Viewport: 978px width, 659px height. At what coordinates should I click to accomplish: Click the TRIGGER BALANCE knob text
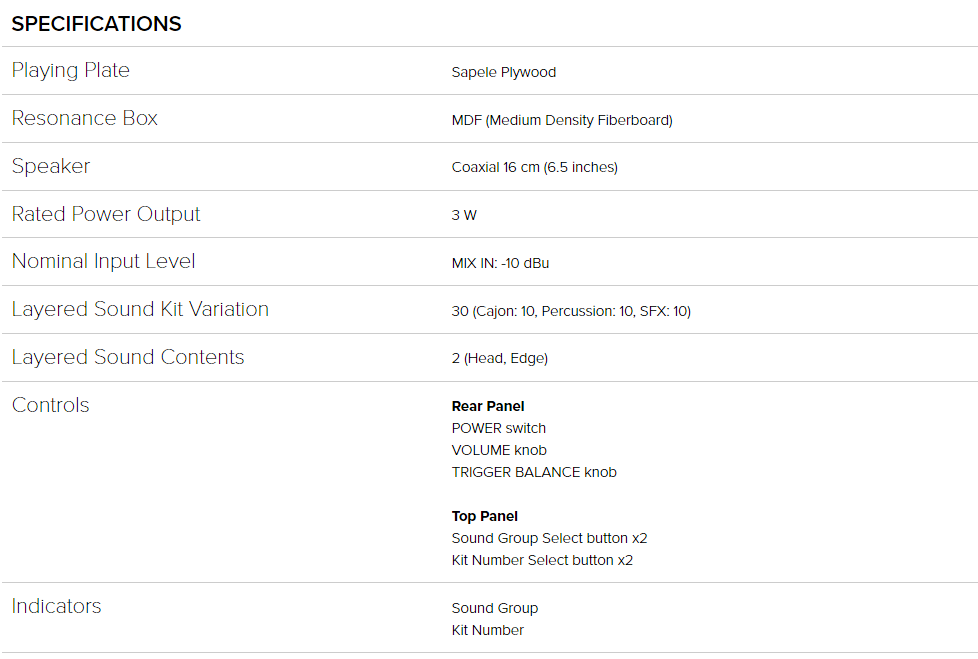534,472
